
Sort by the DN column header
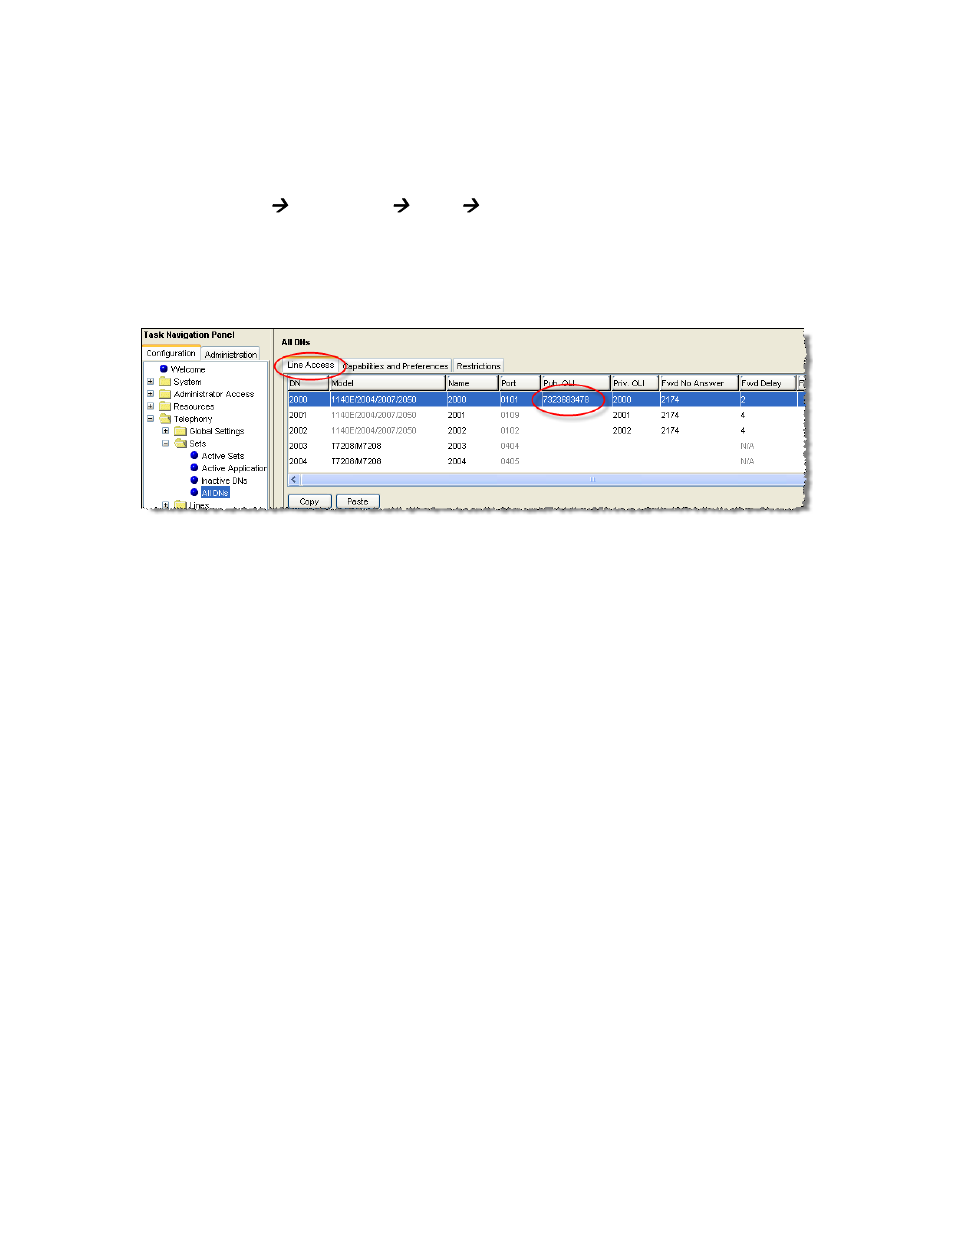[x=308, y=383]
